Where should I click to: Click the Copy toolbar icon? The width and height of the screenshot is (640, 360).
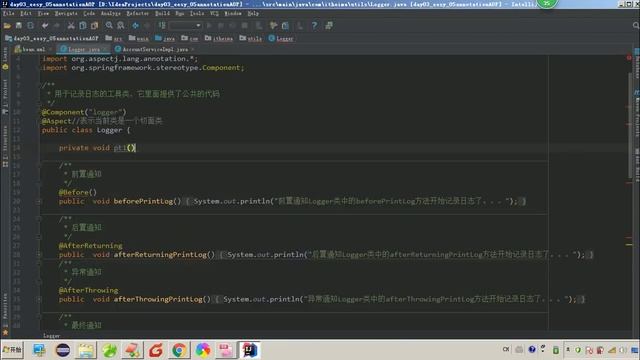pos(83,25)
